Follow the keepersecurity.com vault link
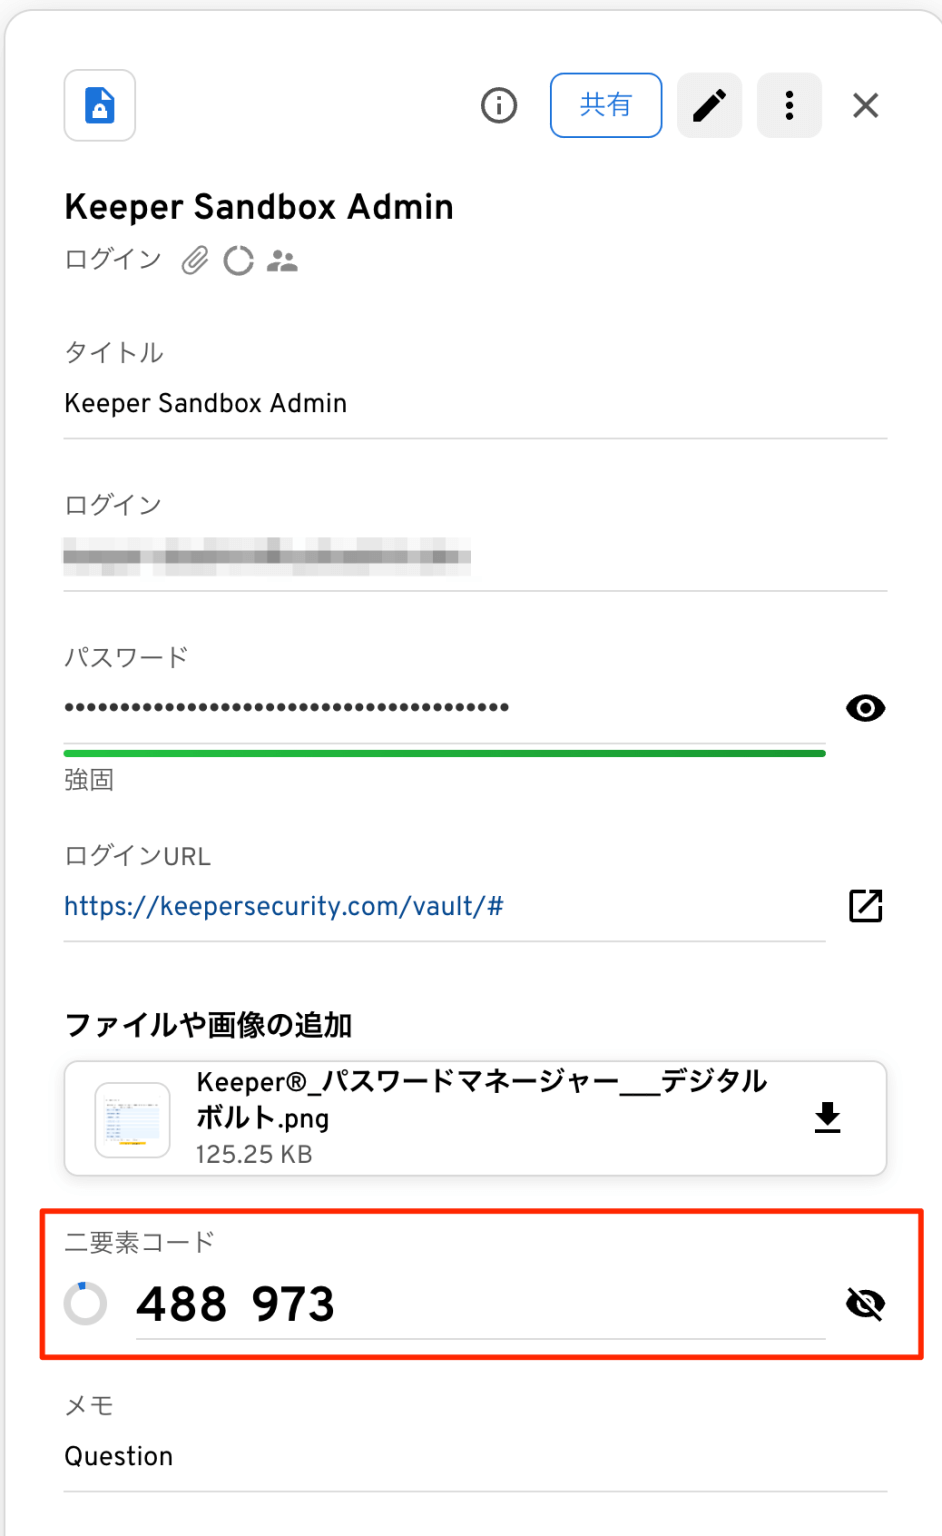The width and height of the screenshot is (942, 1536). tap(284, 906)
